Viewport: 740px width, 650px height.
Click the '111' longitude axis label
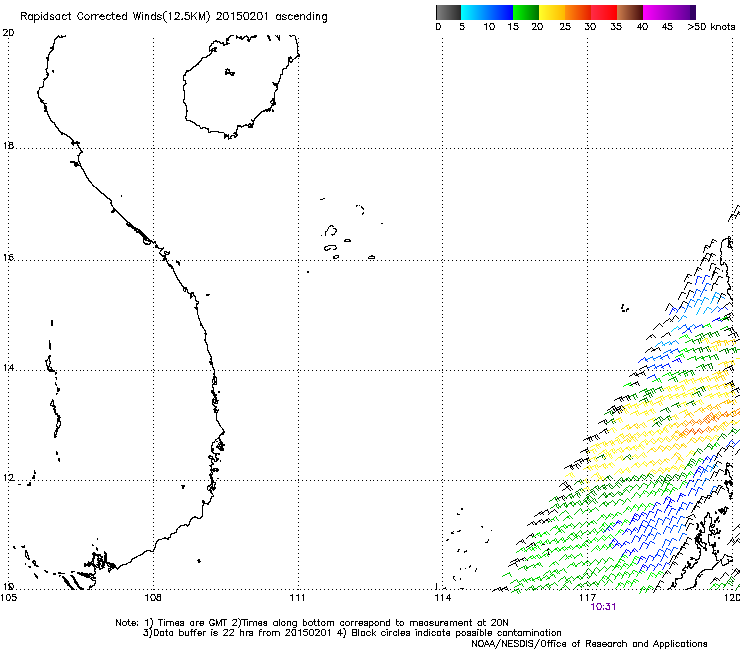point(297,598)
